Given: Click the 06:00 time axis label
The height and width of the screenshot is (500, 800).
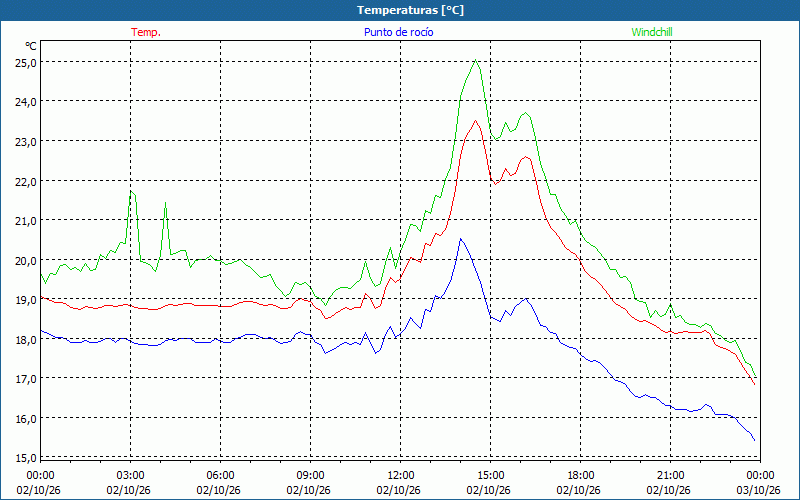Looking at the screenshot, I should [220, 476].
